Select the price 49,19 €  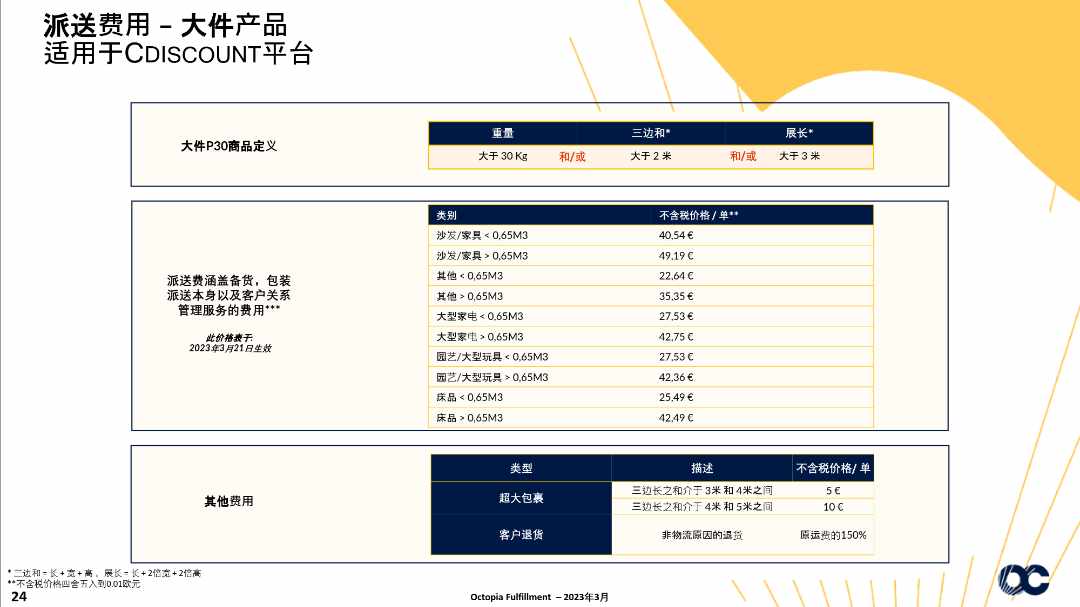(x=676, y=256)
